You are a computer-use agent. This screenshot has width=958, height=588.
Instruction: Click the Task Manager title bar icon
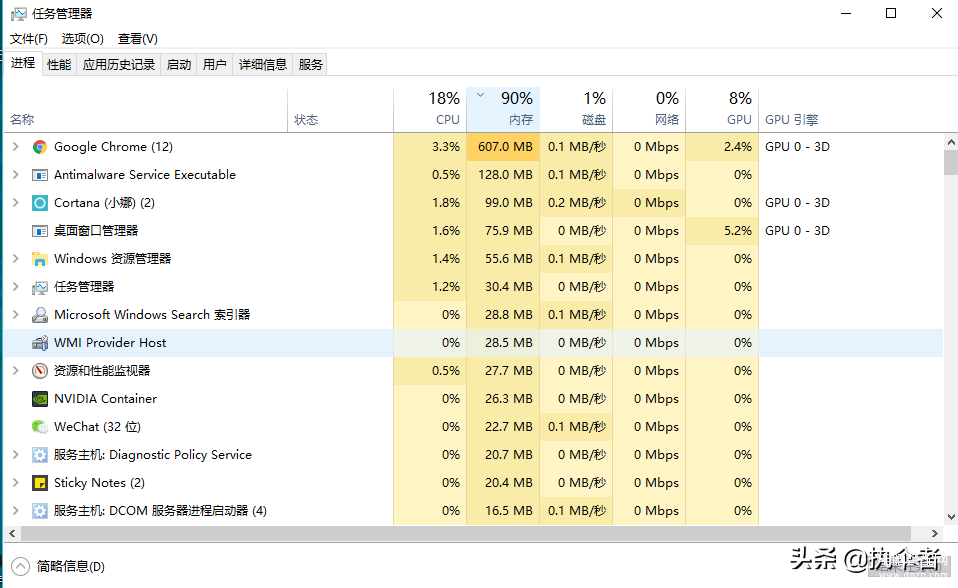19,13
